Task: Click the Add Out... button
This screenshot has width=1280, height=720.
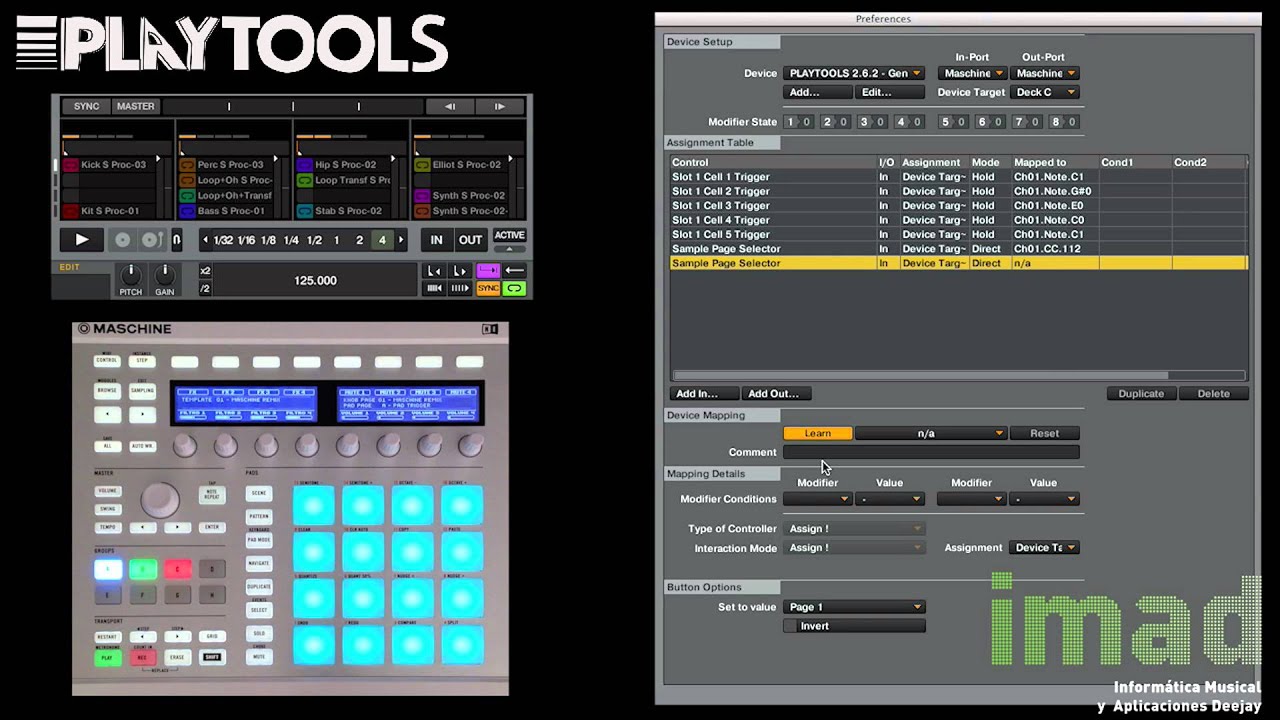Action: [x=777, y=394]
